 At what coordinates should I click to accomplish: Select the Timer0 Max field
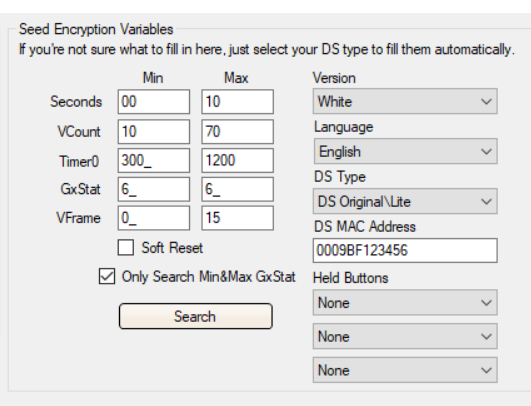[237, 160]
